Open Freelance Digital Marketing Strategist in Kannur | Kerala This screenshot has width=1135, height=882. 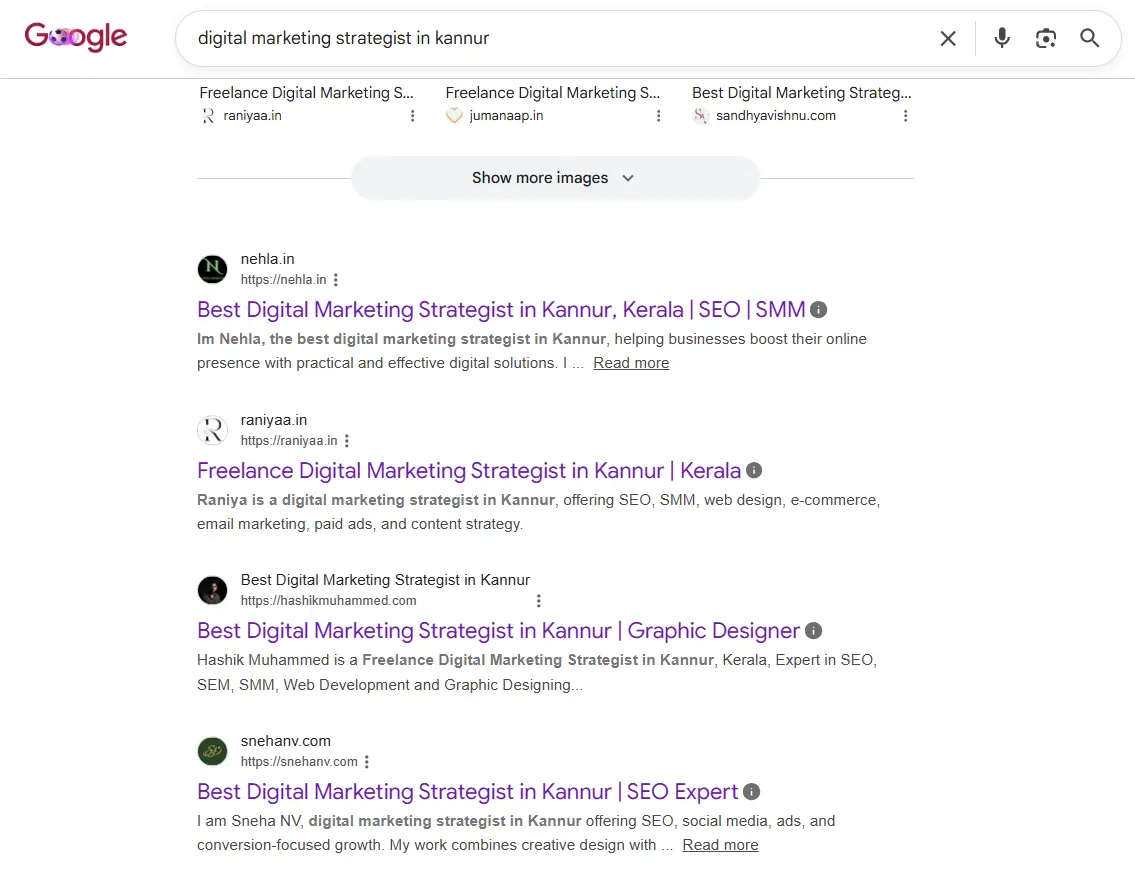pos(469,471)
